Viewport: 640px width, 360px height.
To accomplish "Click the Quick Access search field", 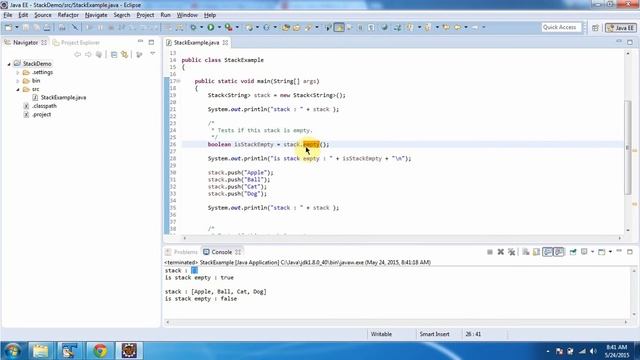I will (561, 27).
